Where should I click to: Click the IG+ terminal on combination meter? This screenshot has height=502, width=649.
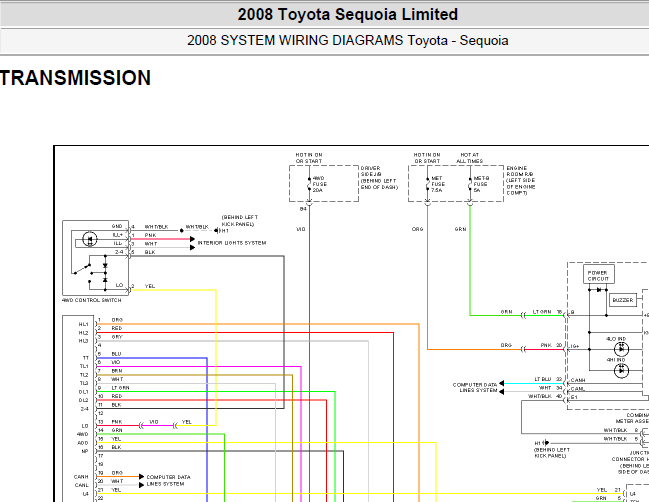(x=575, y=346)
